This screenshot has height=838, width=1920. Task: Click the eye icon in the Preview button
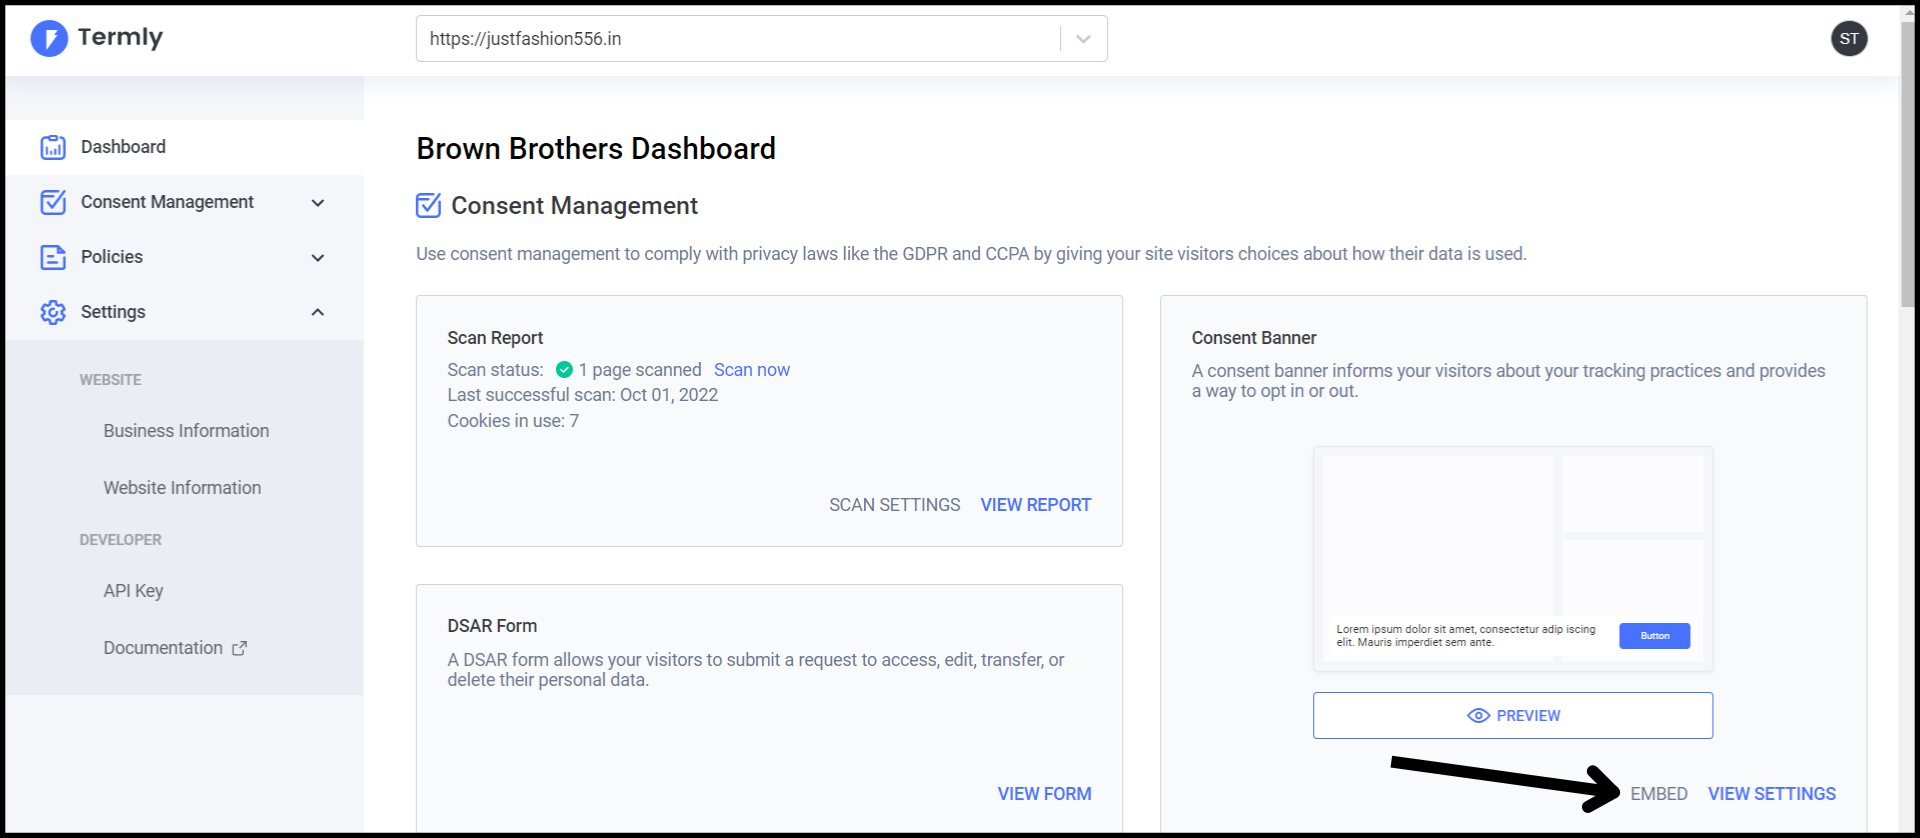click(x=1478, y=716)
